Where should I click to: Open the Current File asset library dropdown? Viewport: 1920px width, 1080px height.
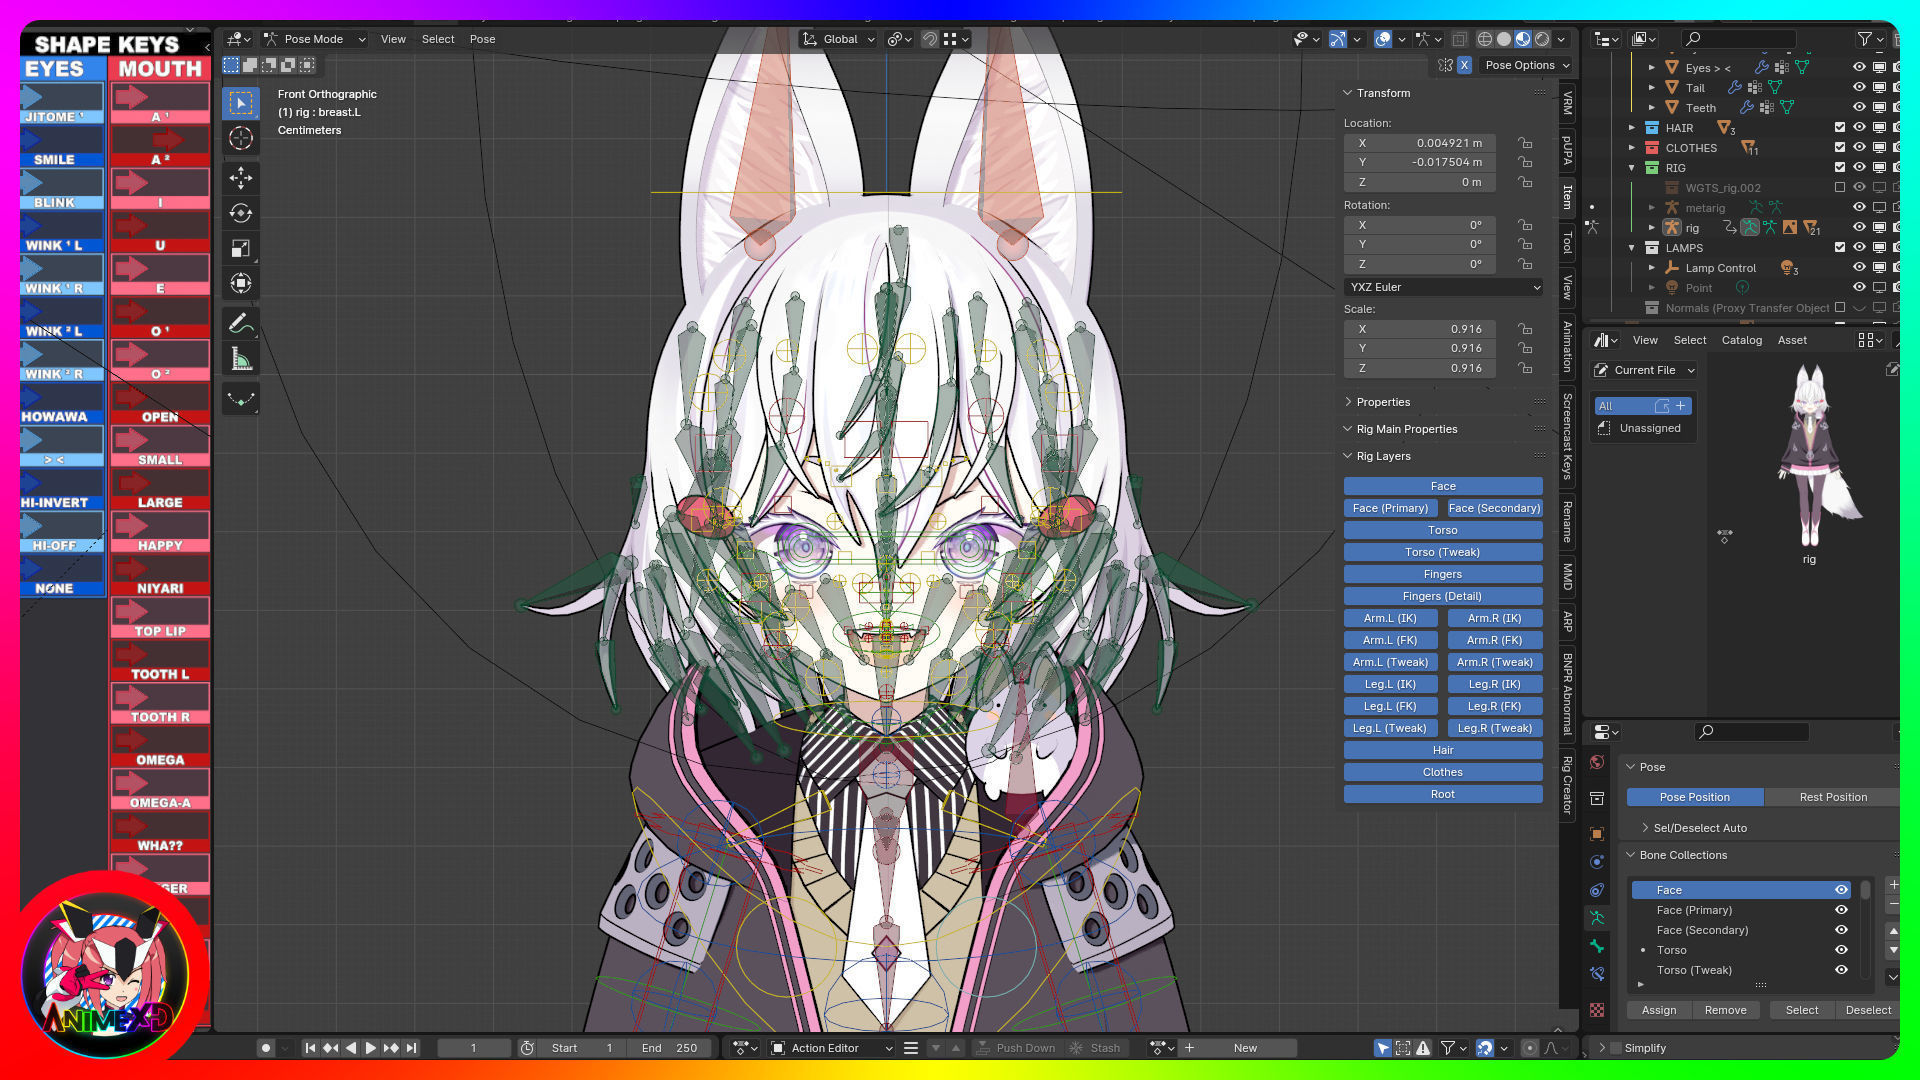pyautogui.click(x=1645, y=370)
